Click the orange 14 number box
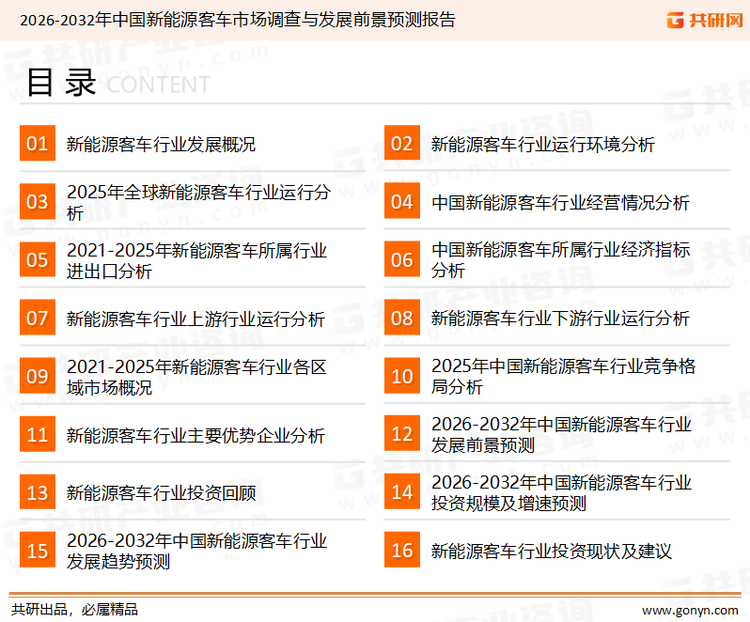 (402, 492)
